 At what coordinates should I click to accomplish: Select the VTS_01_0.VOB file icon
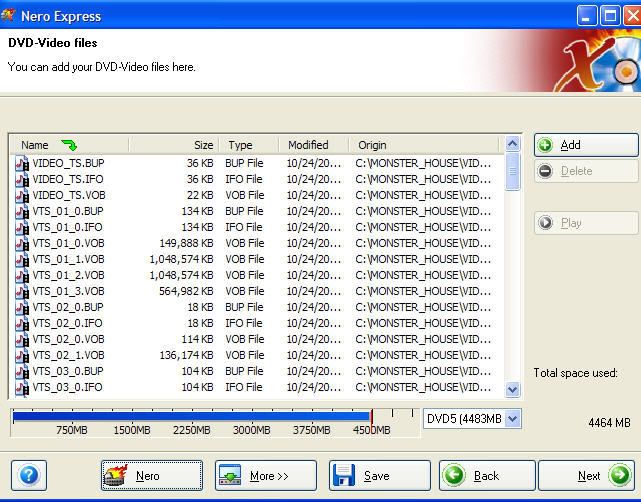click(x=22, y=244)
